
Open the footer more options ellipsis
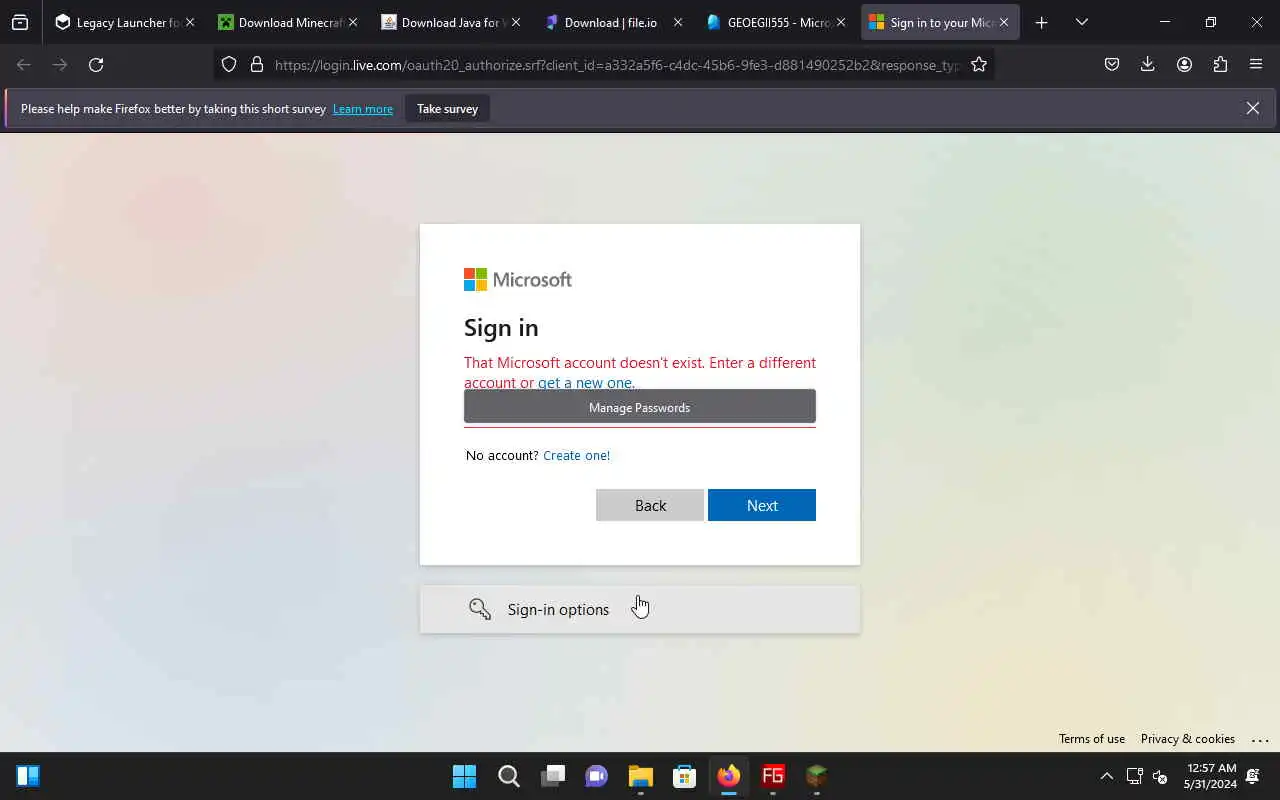pos(1260,739)
